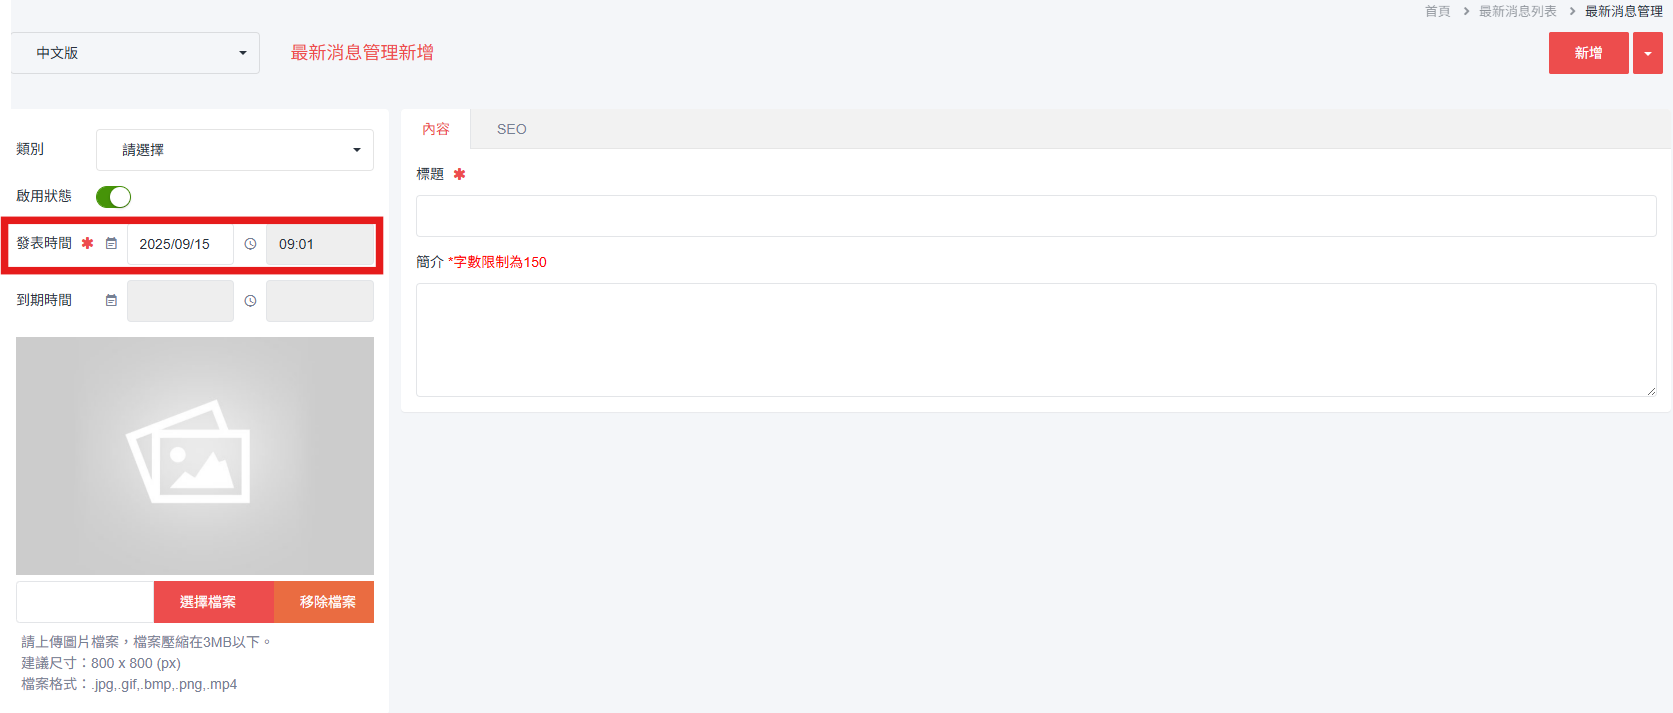Click the 標題 label
The image size is (1673, 713).
tap(430, 174)
